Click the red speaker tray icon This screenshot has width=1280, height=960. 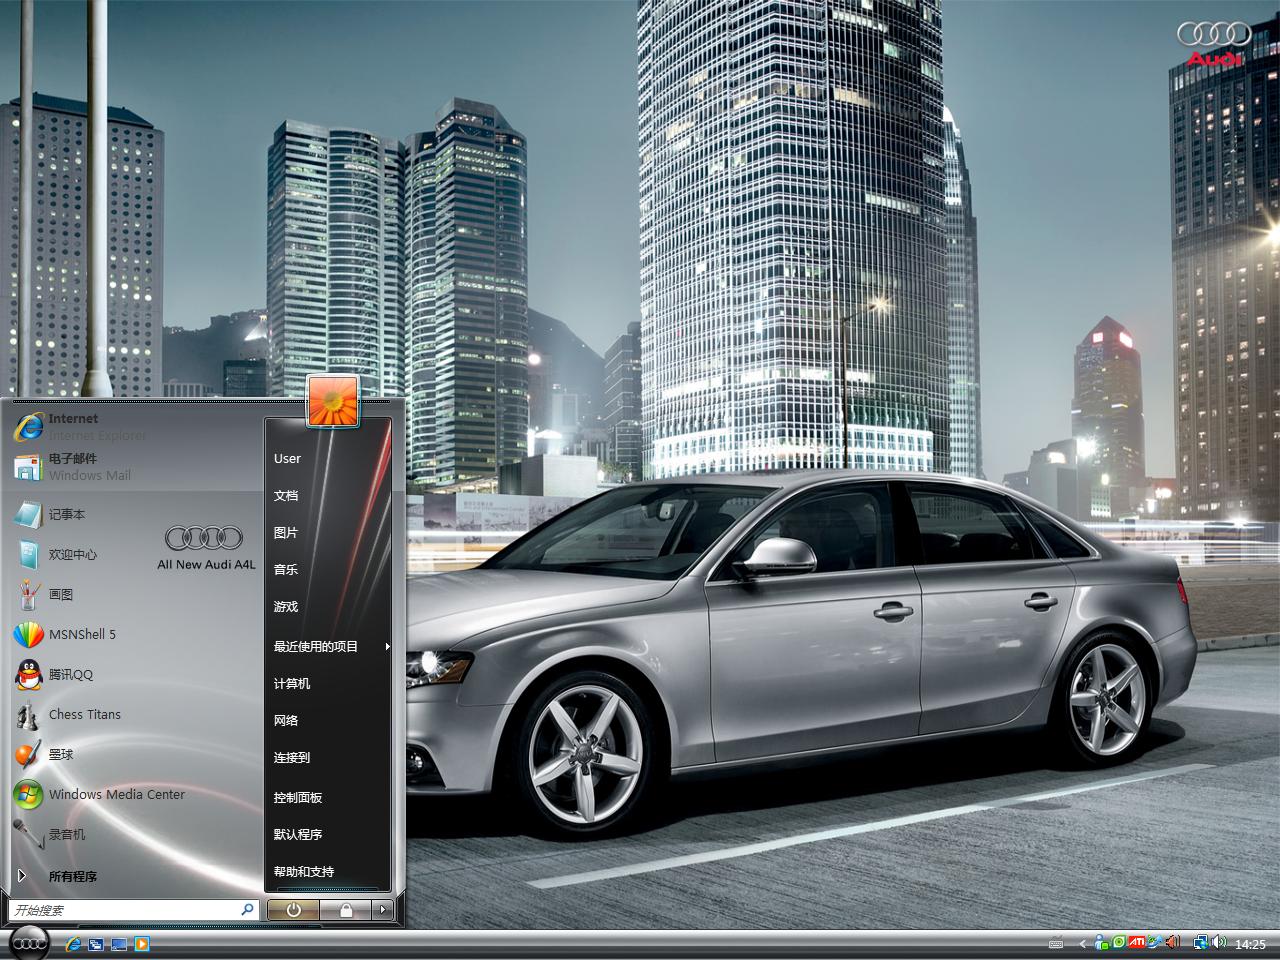coord(1173,943)
